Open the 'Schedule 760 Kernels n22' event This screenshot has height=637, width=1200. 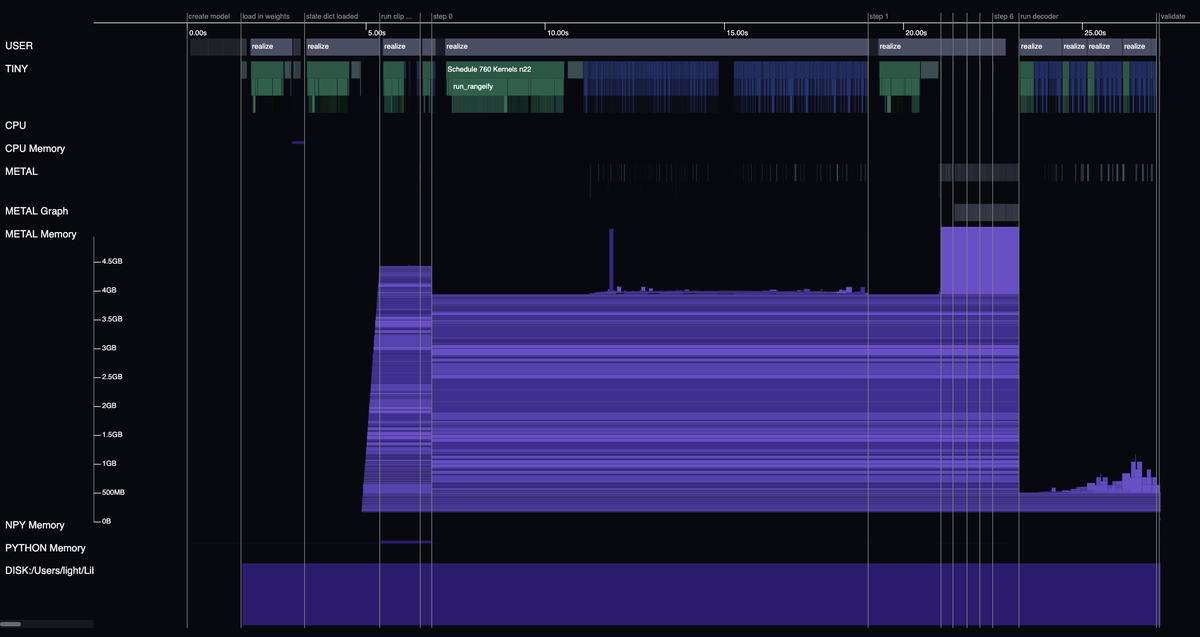pos(506,69)
